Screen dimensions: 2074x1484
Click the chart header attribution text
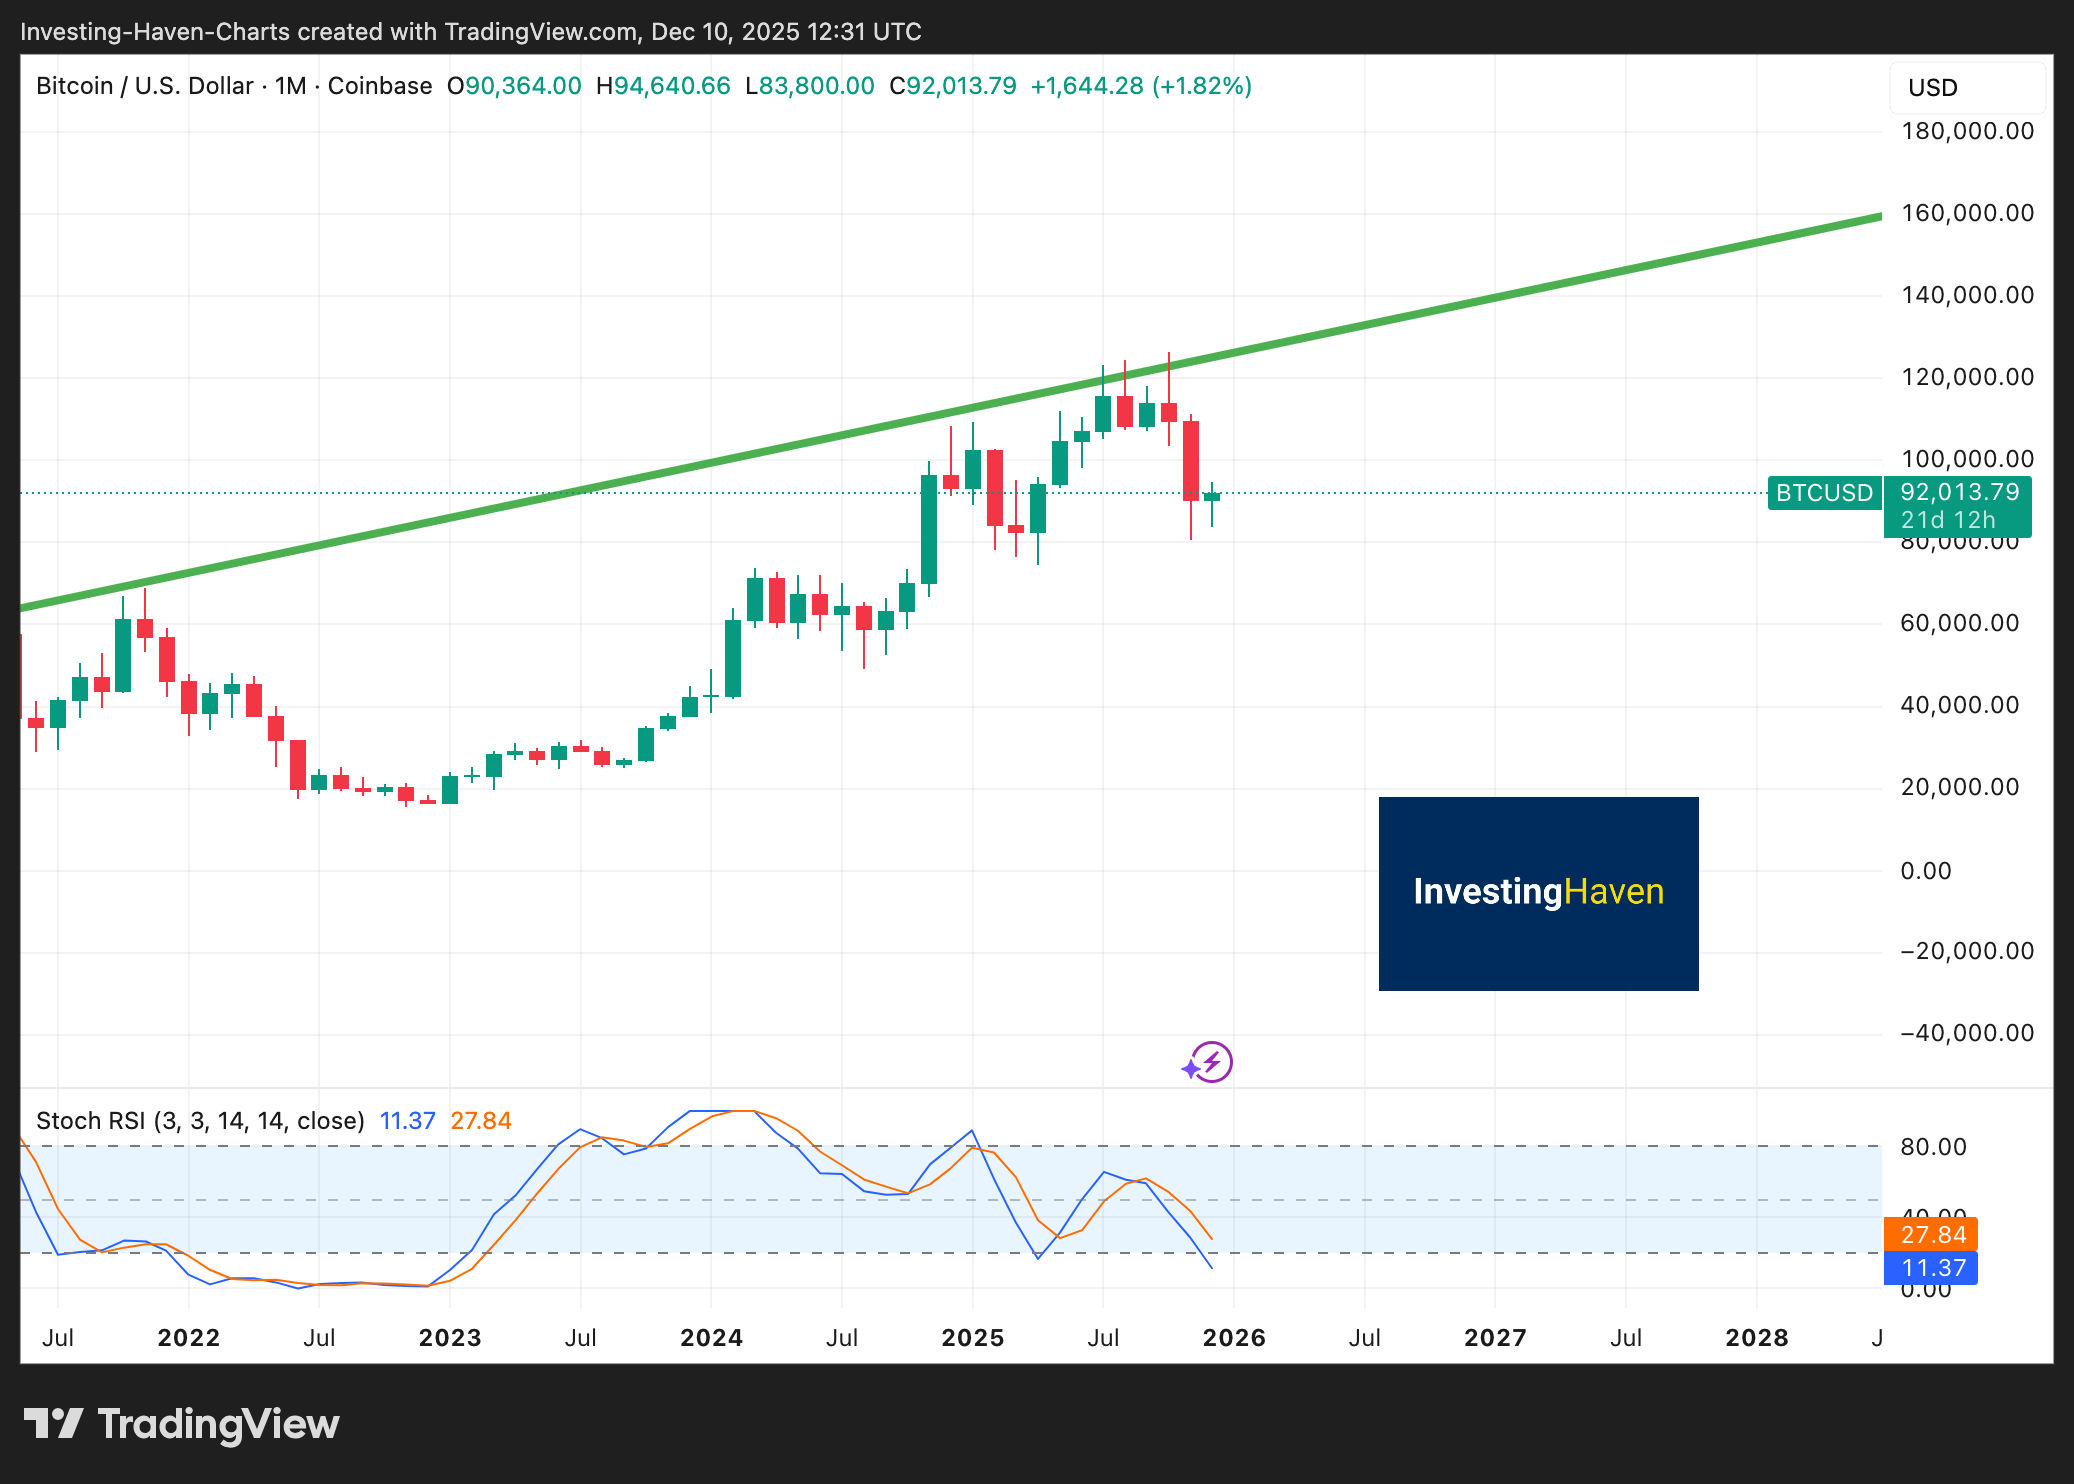click(x=470, y=32)
